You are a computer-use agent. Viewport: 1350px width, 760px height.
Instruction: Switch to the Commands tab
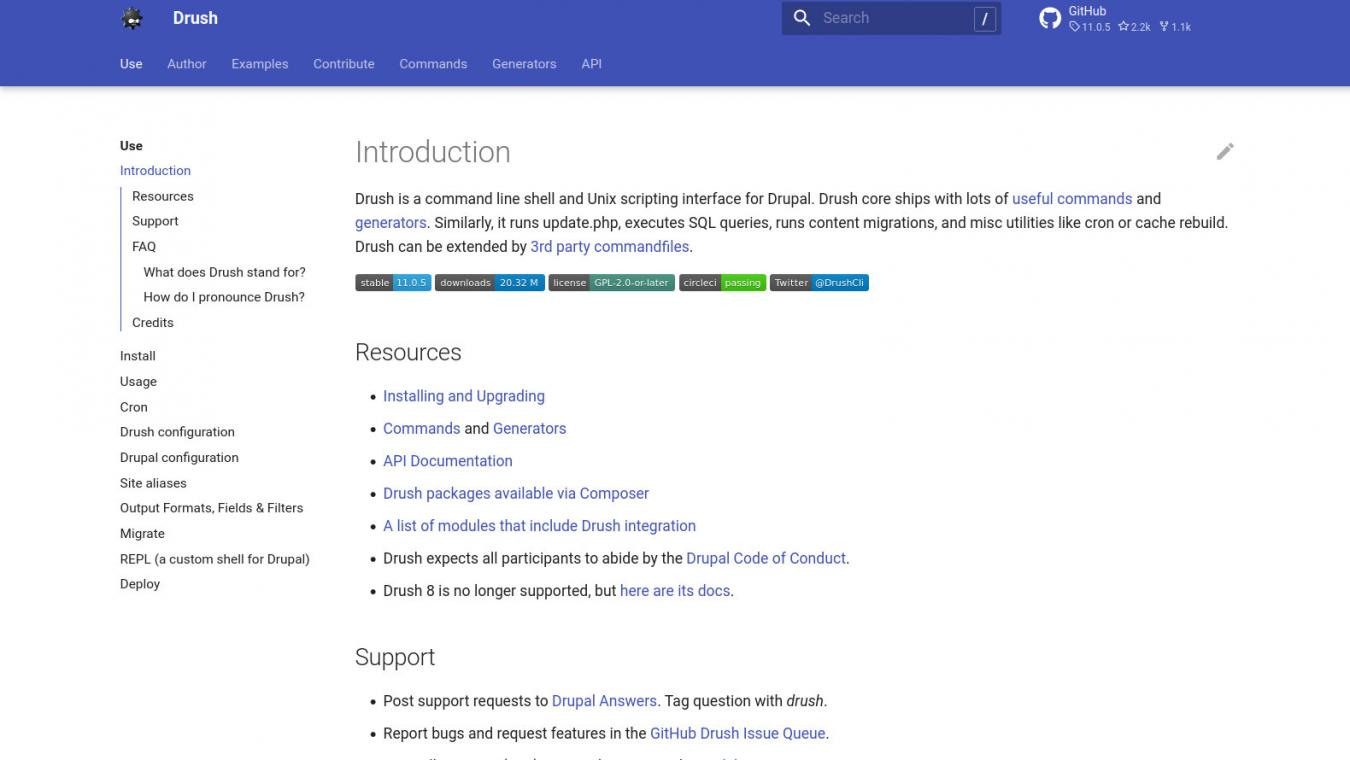[x=433, y=64]
